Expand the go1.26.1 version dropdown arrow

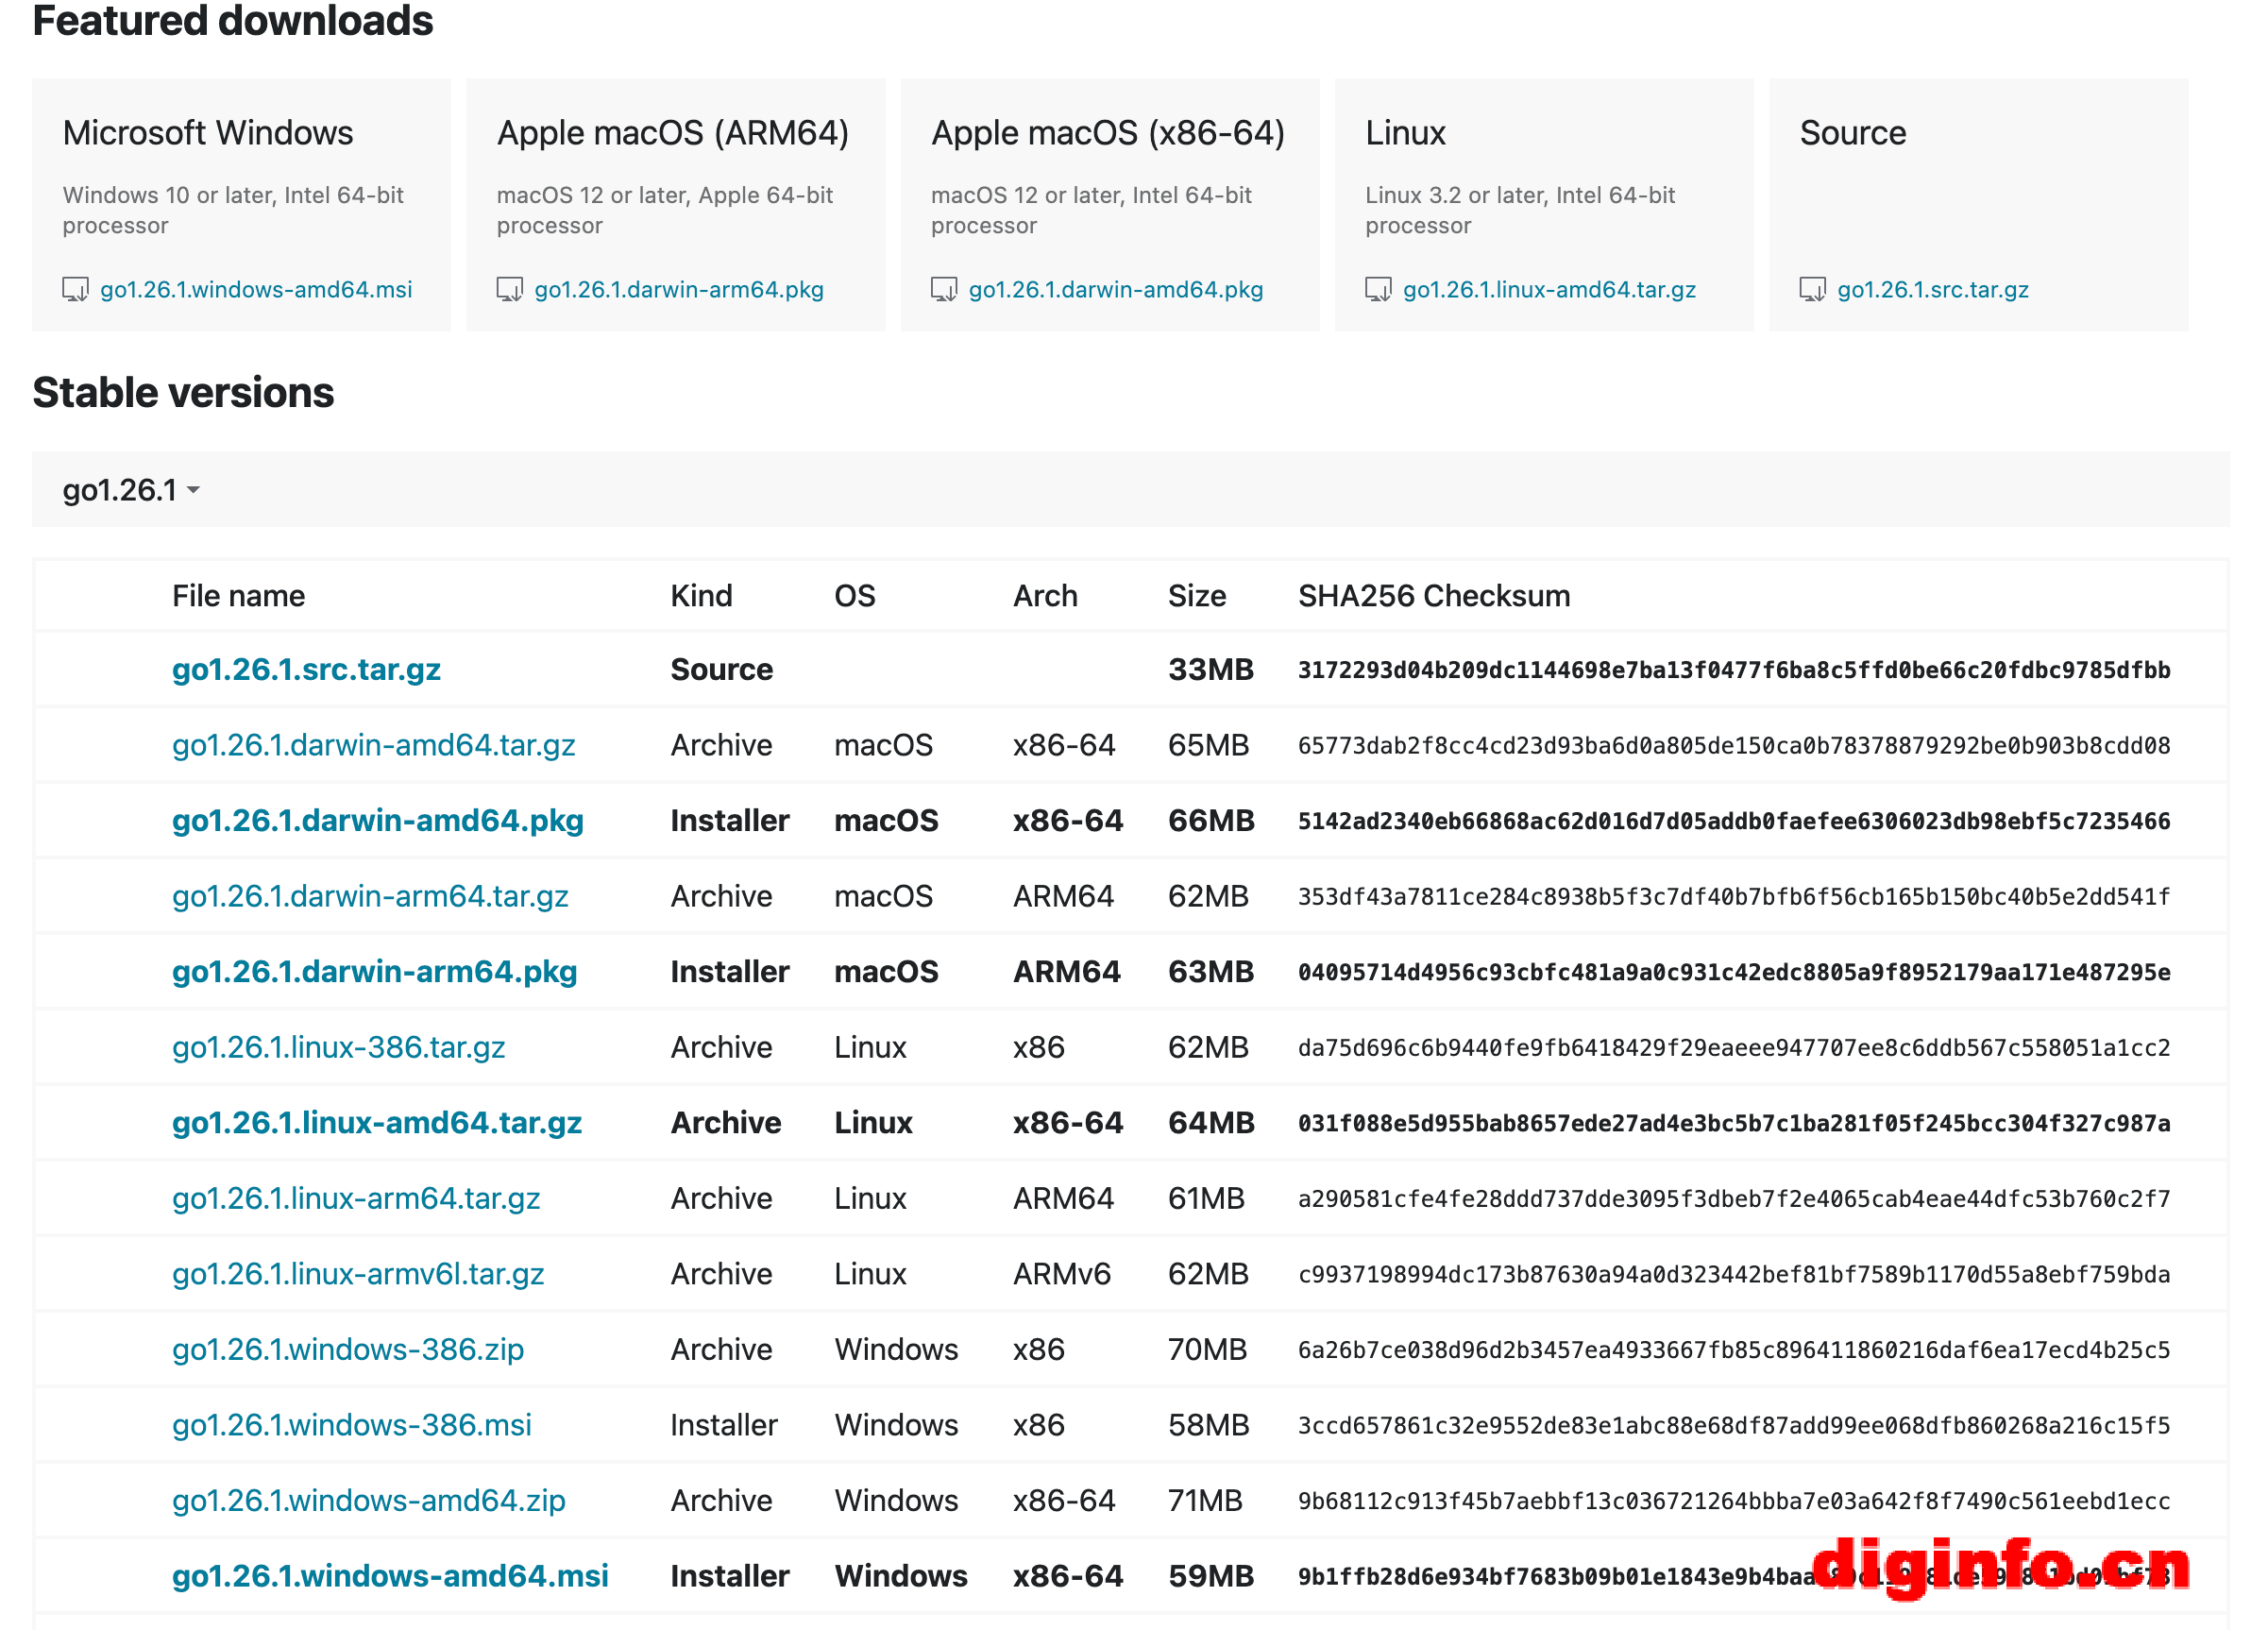[193, 490]
